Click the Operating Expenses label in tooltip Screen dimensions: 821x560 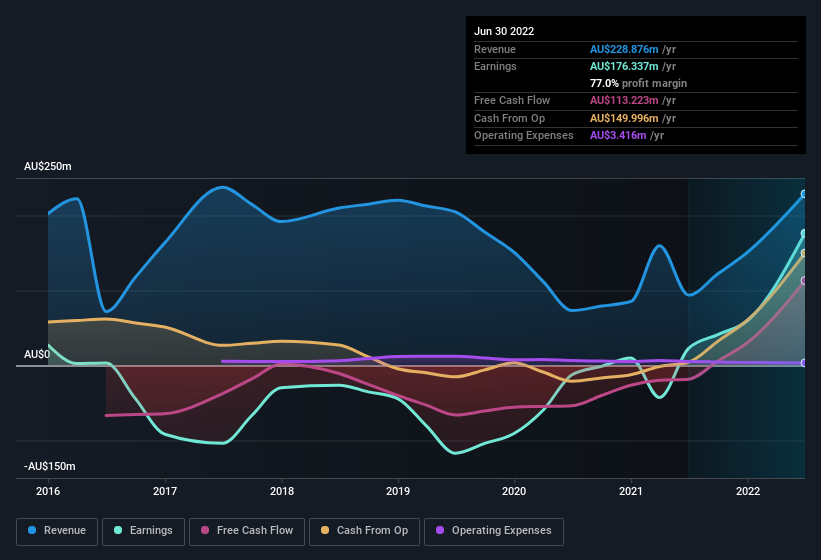(x=524, y=135)
